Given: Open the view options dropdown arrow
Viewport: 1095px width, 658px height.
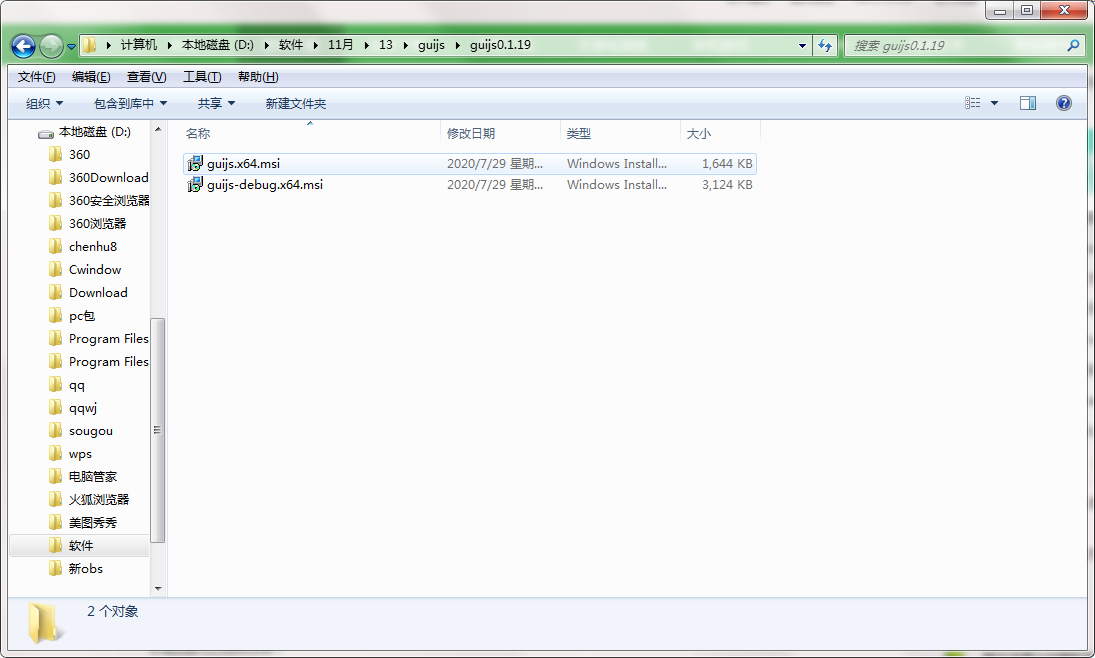Looking at the screenshot, I should tap(994, 103).
